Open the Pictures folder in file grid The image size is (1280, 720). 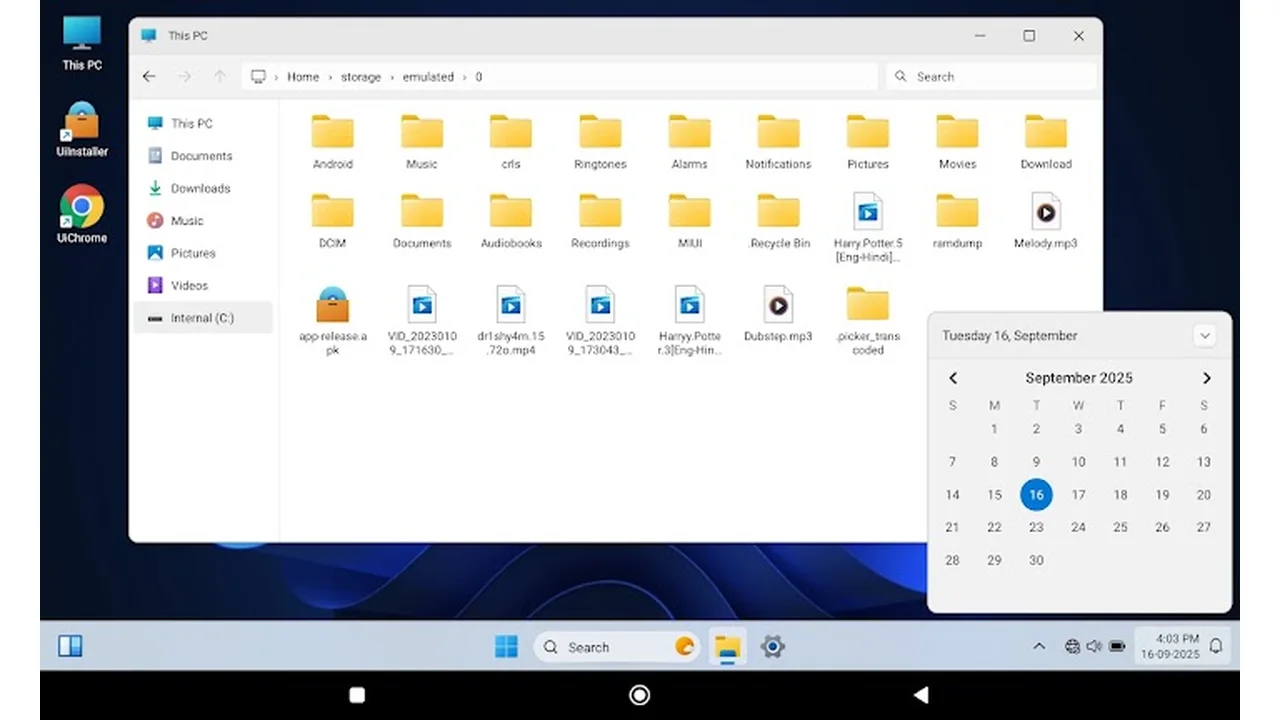point(867,142)
